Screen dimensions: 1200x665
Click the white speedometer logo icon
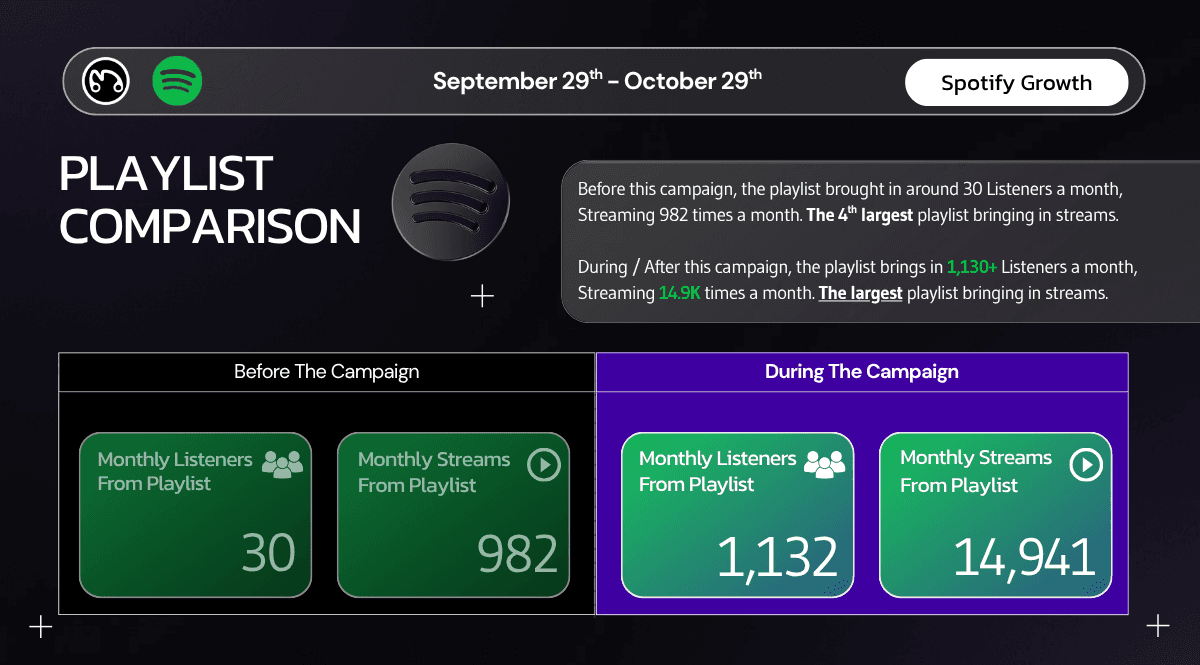(104, 81)
